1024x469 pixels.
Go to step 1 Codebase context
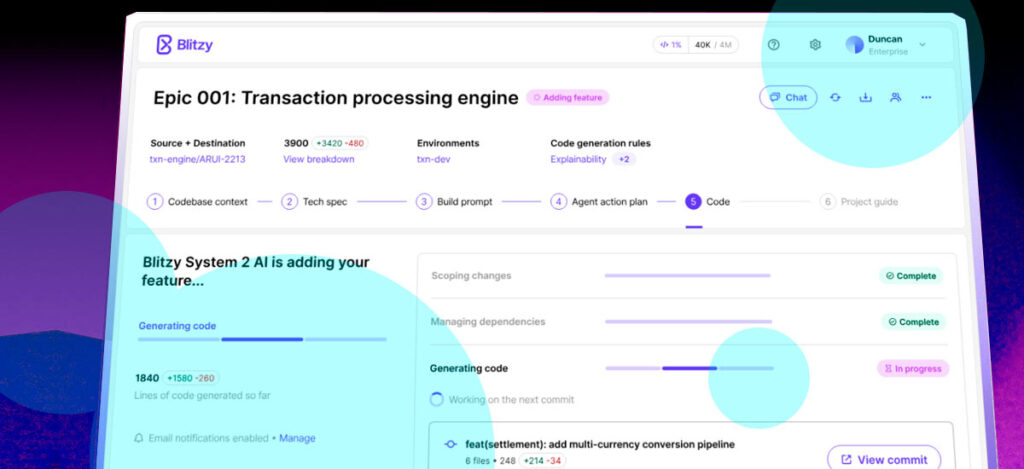pyautogui.click(x=197, y=202)
